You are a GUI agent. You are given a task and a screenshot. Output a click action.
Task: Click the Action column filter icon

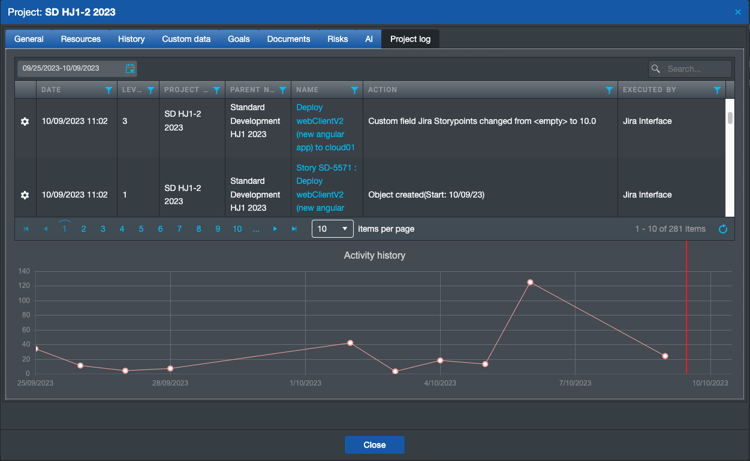point(608,90)
